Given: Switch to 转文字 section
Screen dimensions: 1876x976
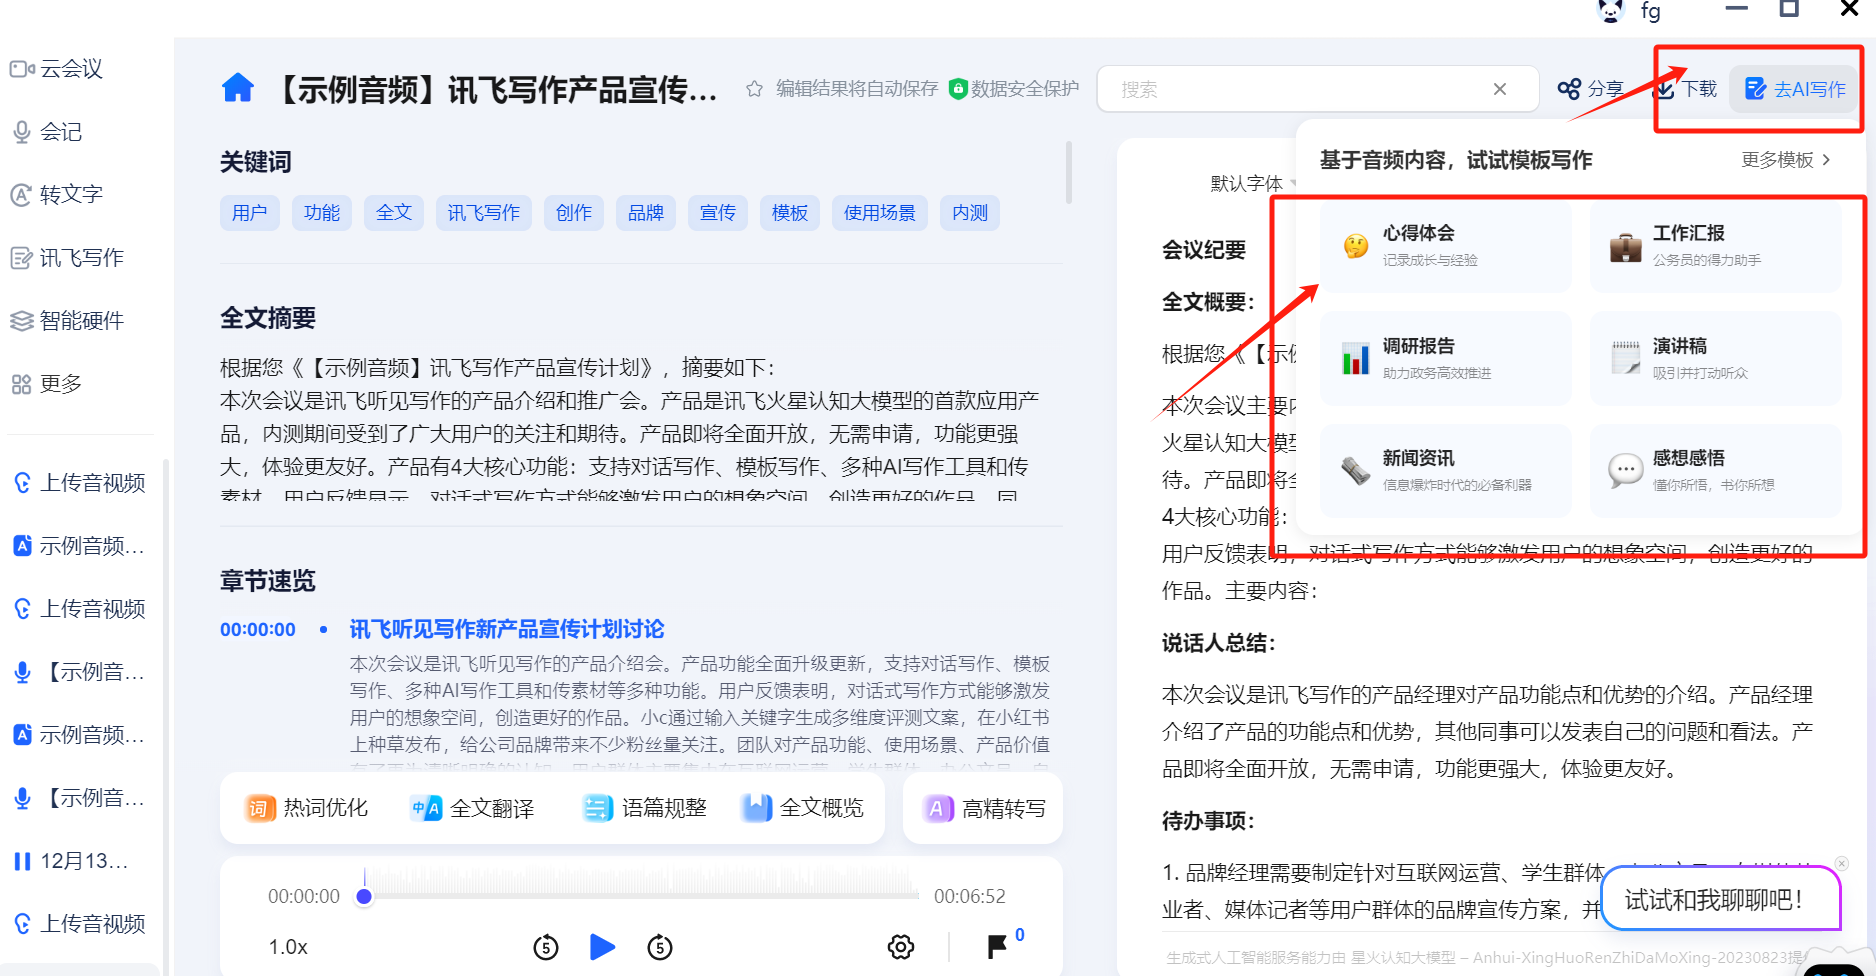Looking at the screenshot, I should pyautogui.click(x=57, y=194).
